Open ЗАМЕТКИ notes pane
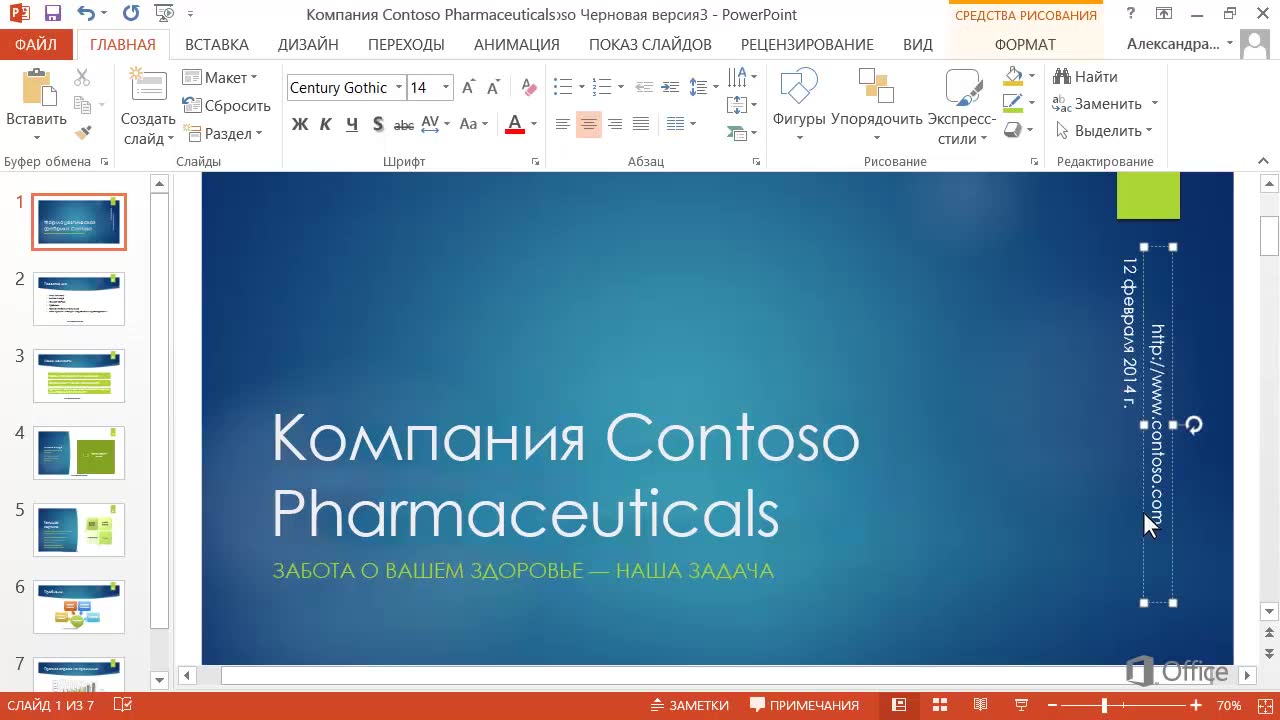1280x720 pixels. click(x=690, y=705)
